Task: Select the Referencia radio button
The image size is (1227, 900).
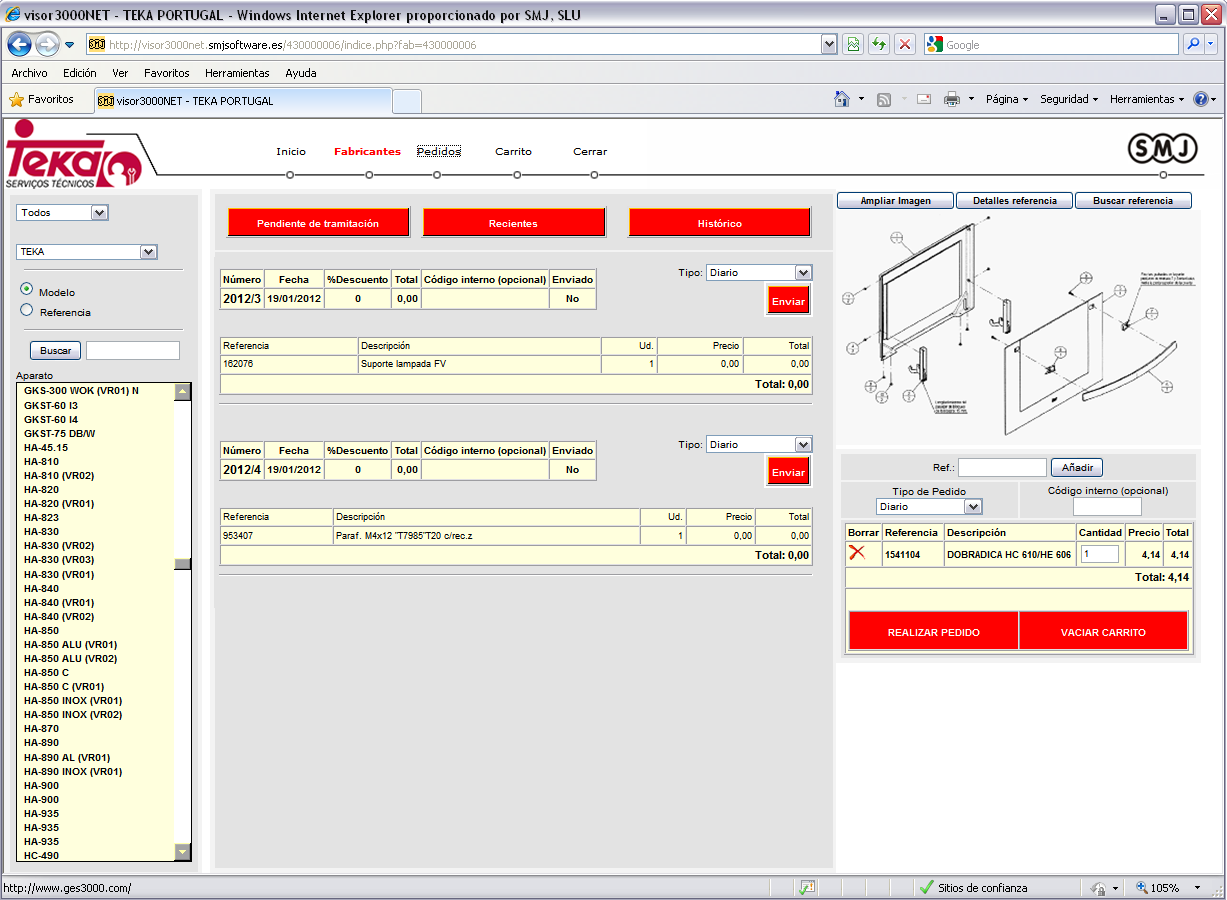Action: (x=27, y=311)
